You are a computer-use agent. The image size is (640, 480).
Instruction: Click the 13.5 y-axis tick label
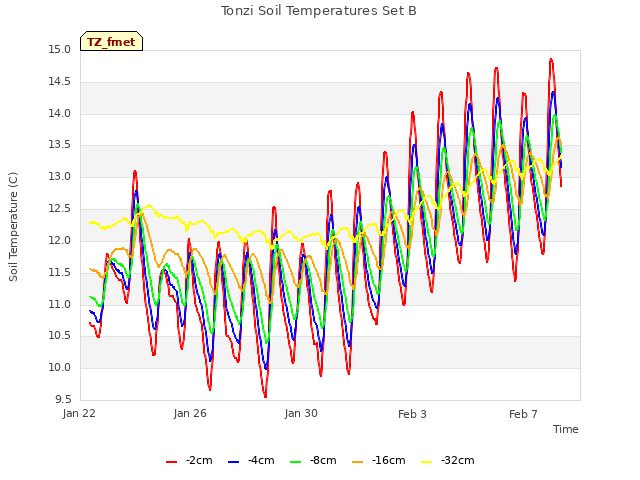pos(60,145)
